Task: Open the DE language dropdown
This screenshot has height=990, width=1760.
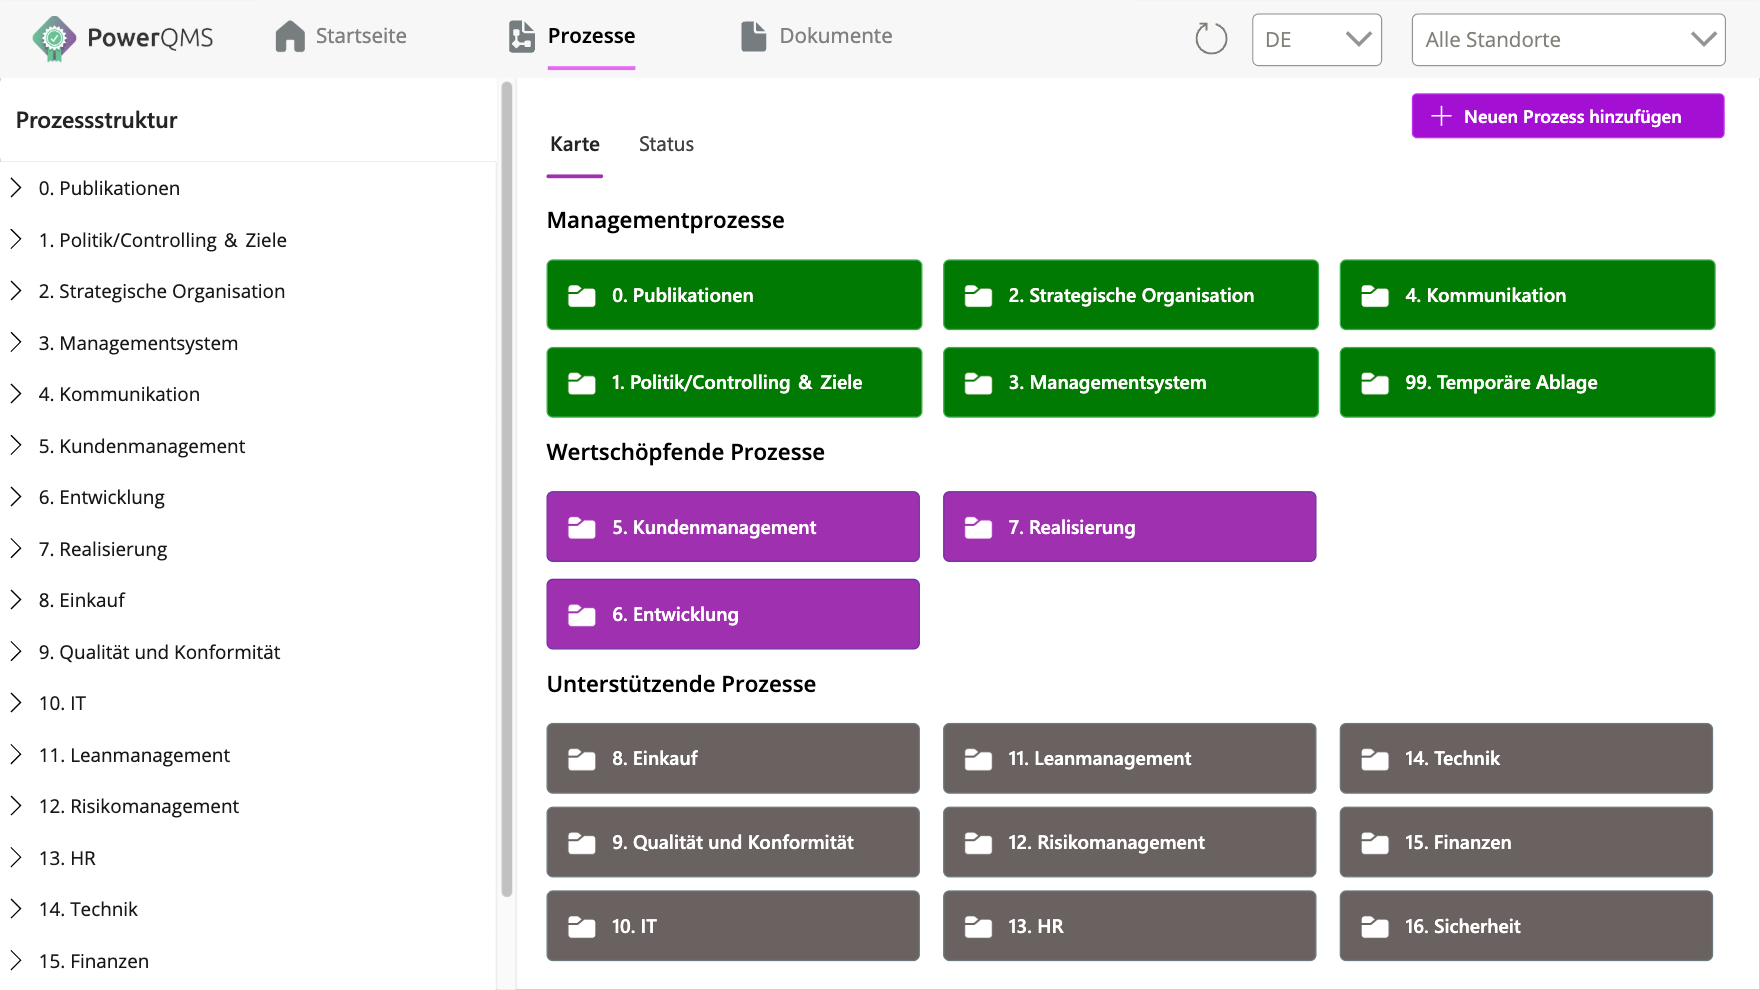Action: (x=1316, y=40)
